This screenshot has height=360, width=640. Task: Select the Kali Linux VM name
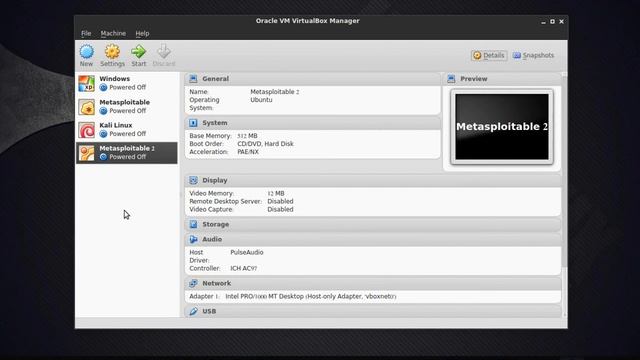coord(116,125)
